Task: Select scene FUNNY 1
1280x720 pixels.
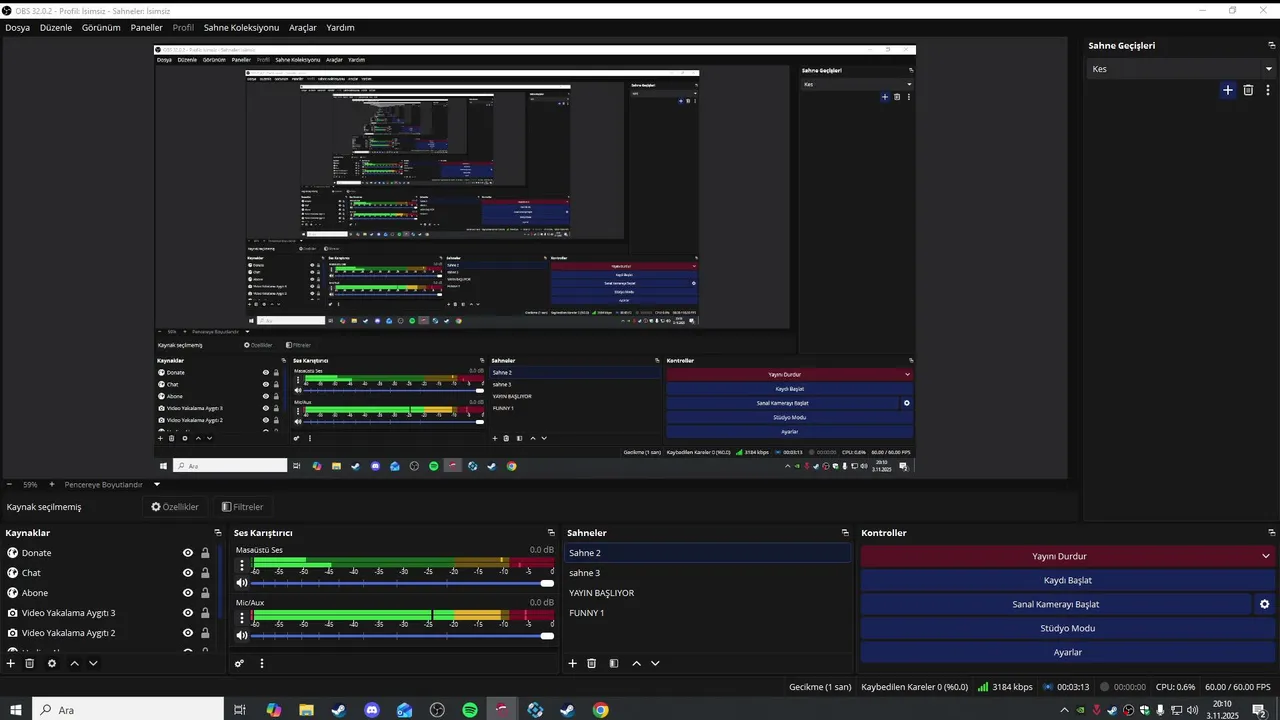Action: (x=708, y=613)
